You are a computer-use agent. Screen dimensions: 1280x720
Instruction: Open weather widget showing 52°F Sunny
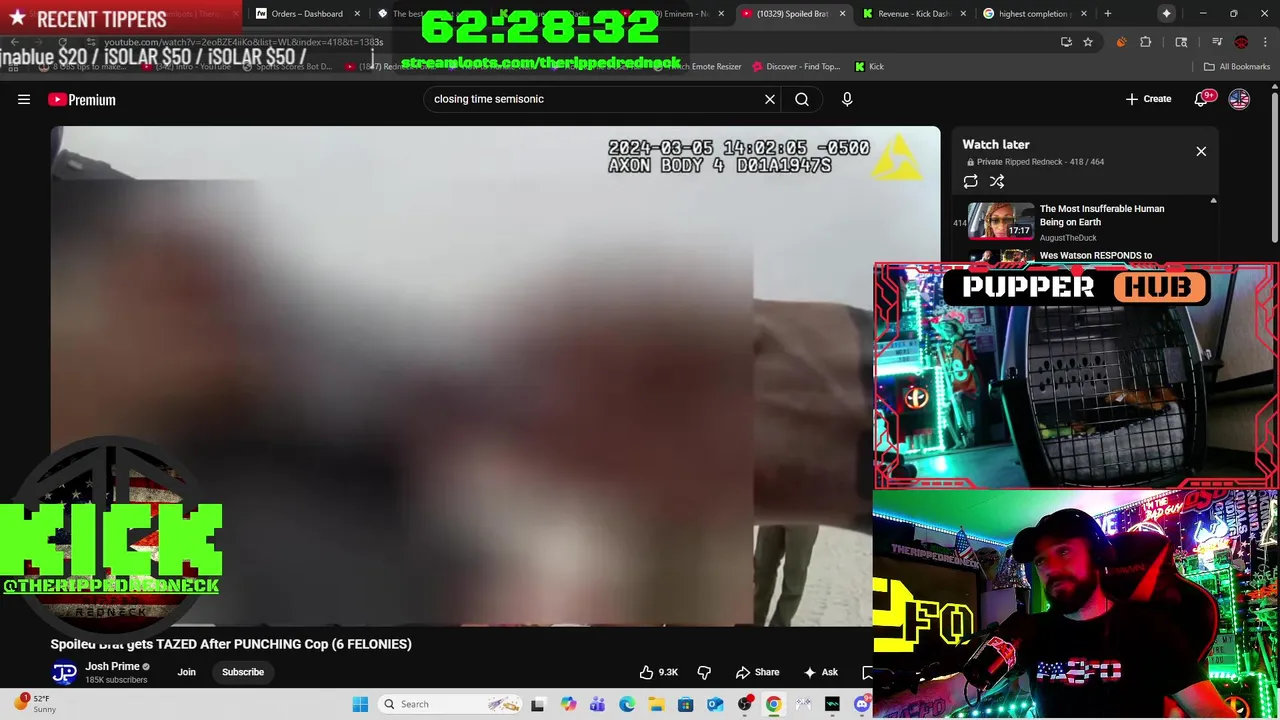[x=36, y=704]
